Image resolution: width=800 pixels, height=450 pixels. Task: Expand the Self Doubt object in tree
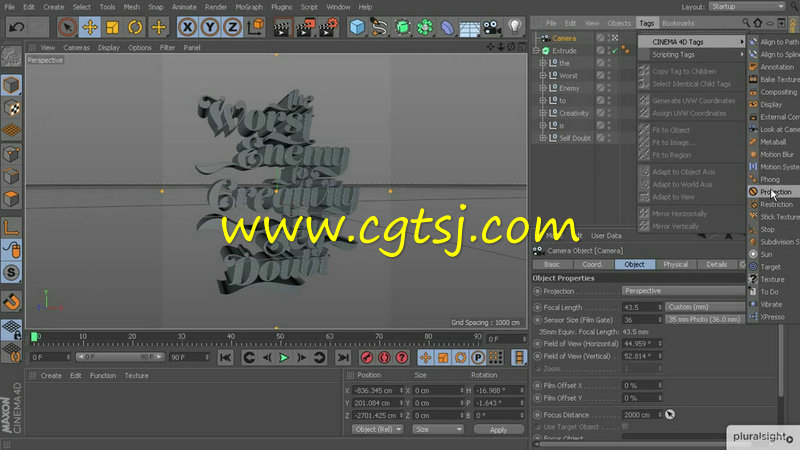tap(543, 138)
